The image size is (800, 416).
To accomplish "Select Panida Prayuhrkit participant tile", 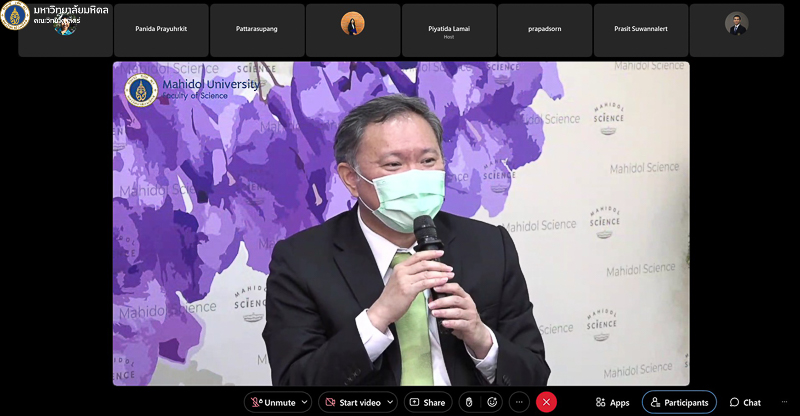I will (x=161, y=29).
